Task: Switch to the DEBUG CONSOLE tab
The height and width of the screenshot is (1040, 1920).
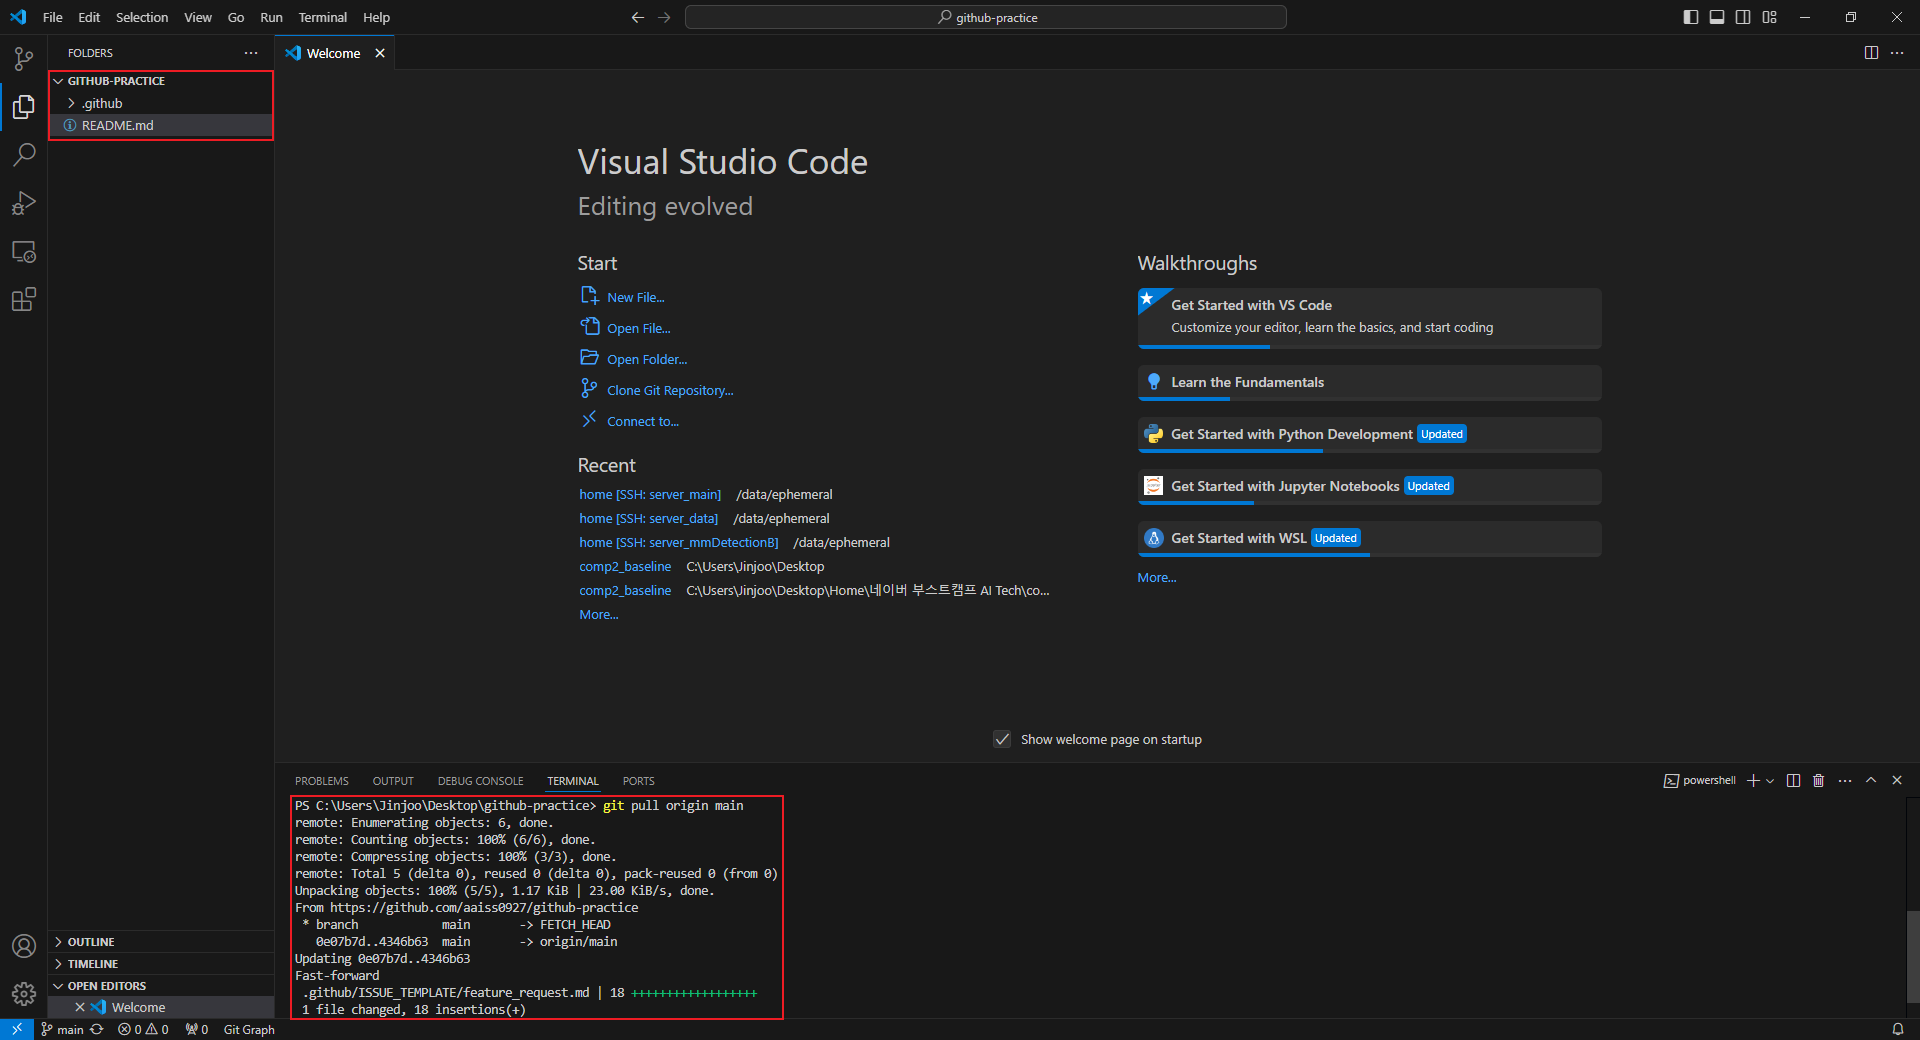Action: 481,781
